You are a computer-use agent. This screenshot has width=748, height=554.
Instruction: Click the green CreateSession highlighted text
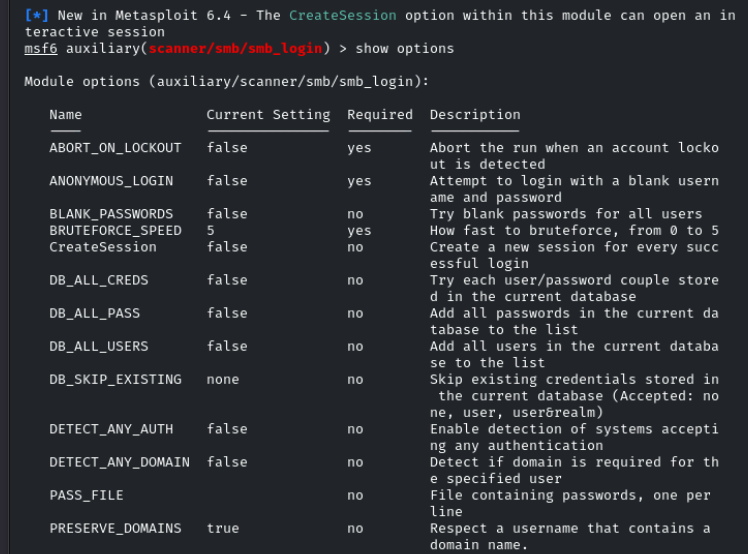tap(343, 15)
